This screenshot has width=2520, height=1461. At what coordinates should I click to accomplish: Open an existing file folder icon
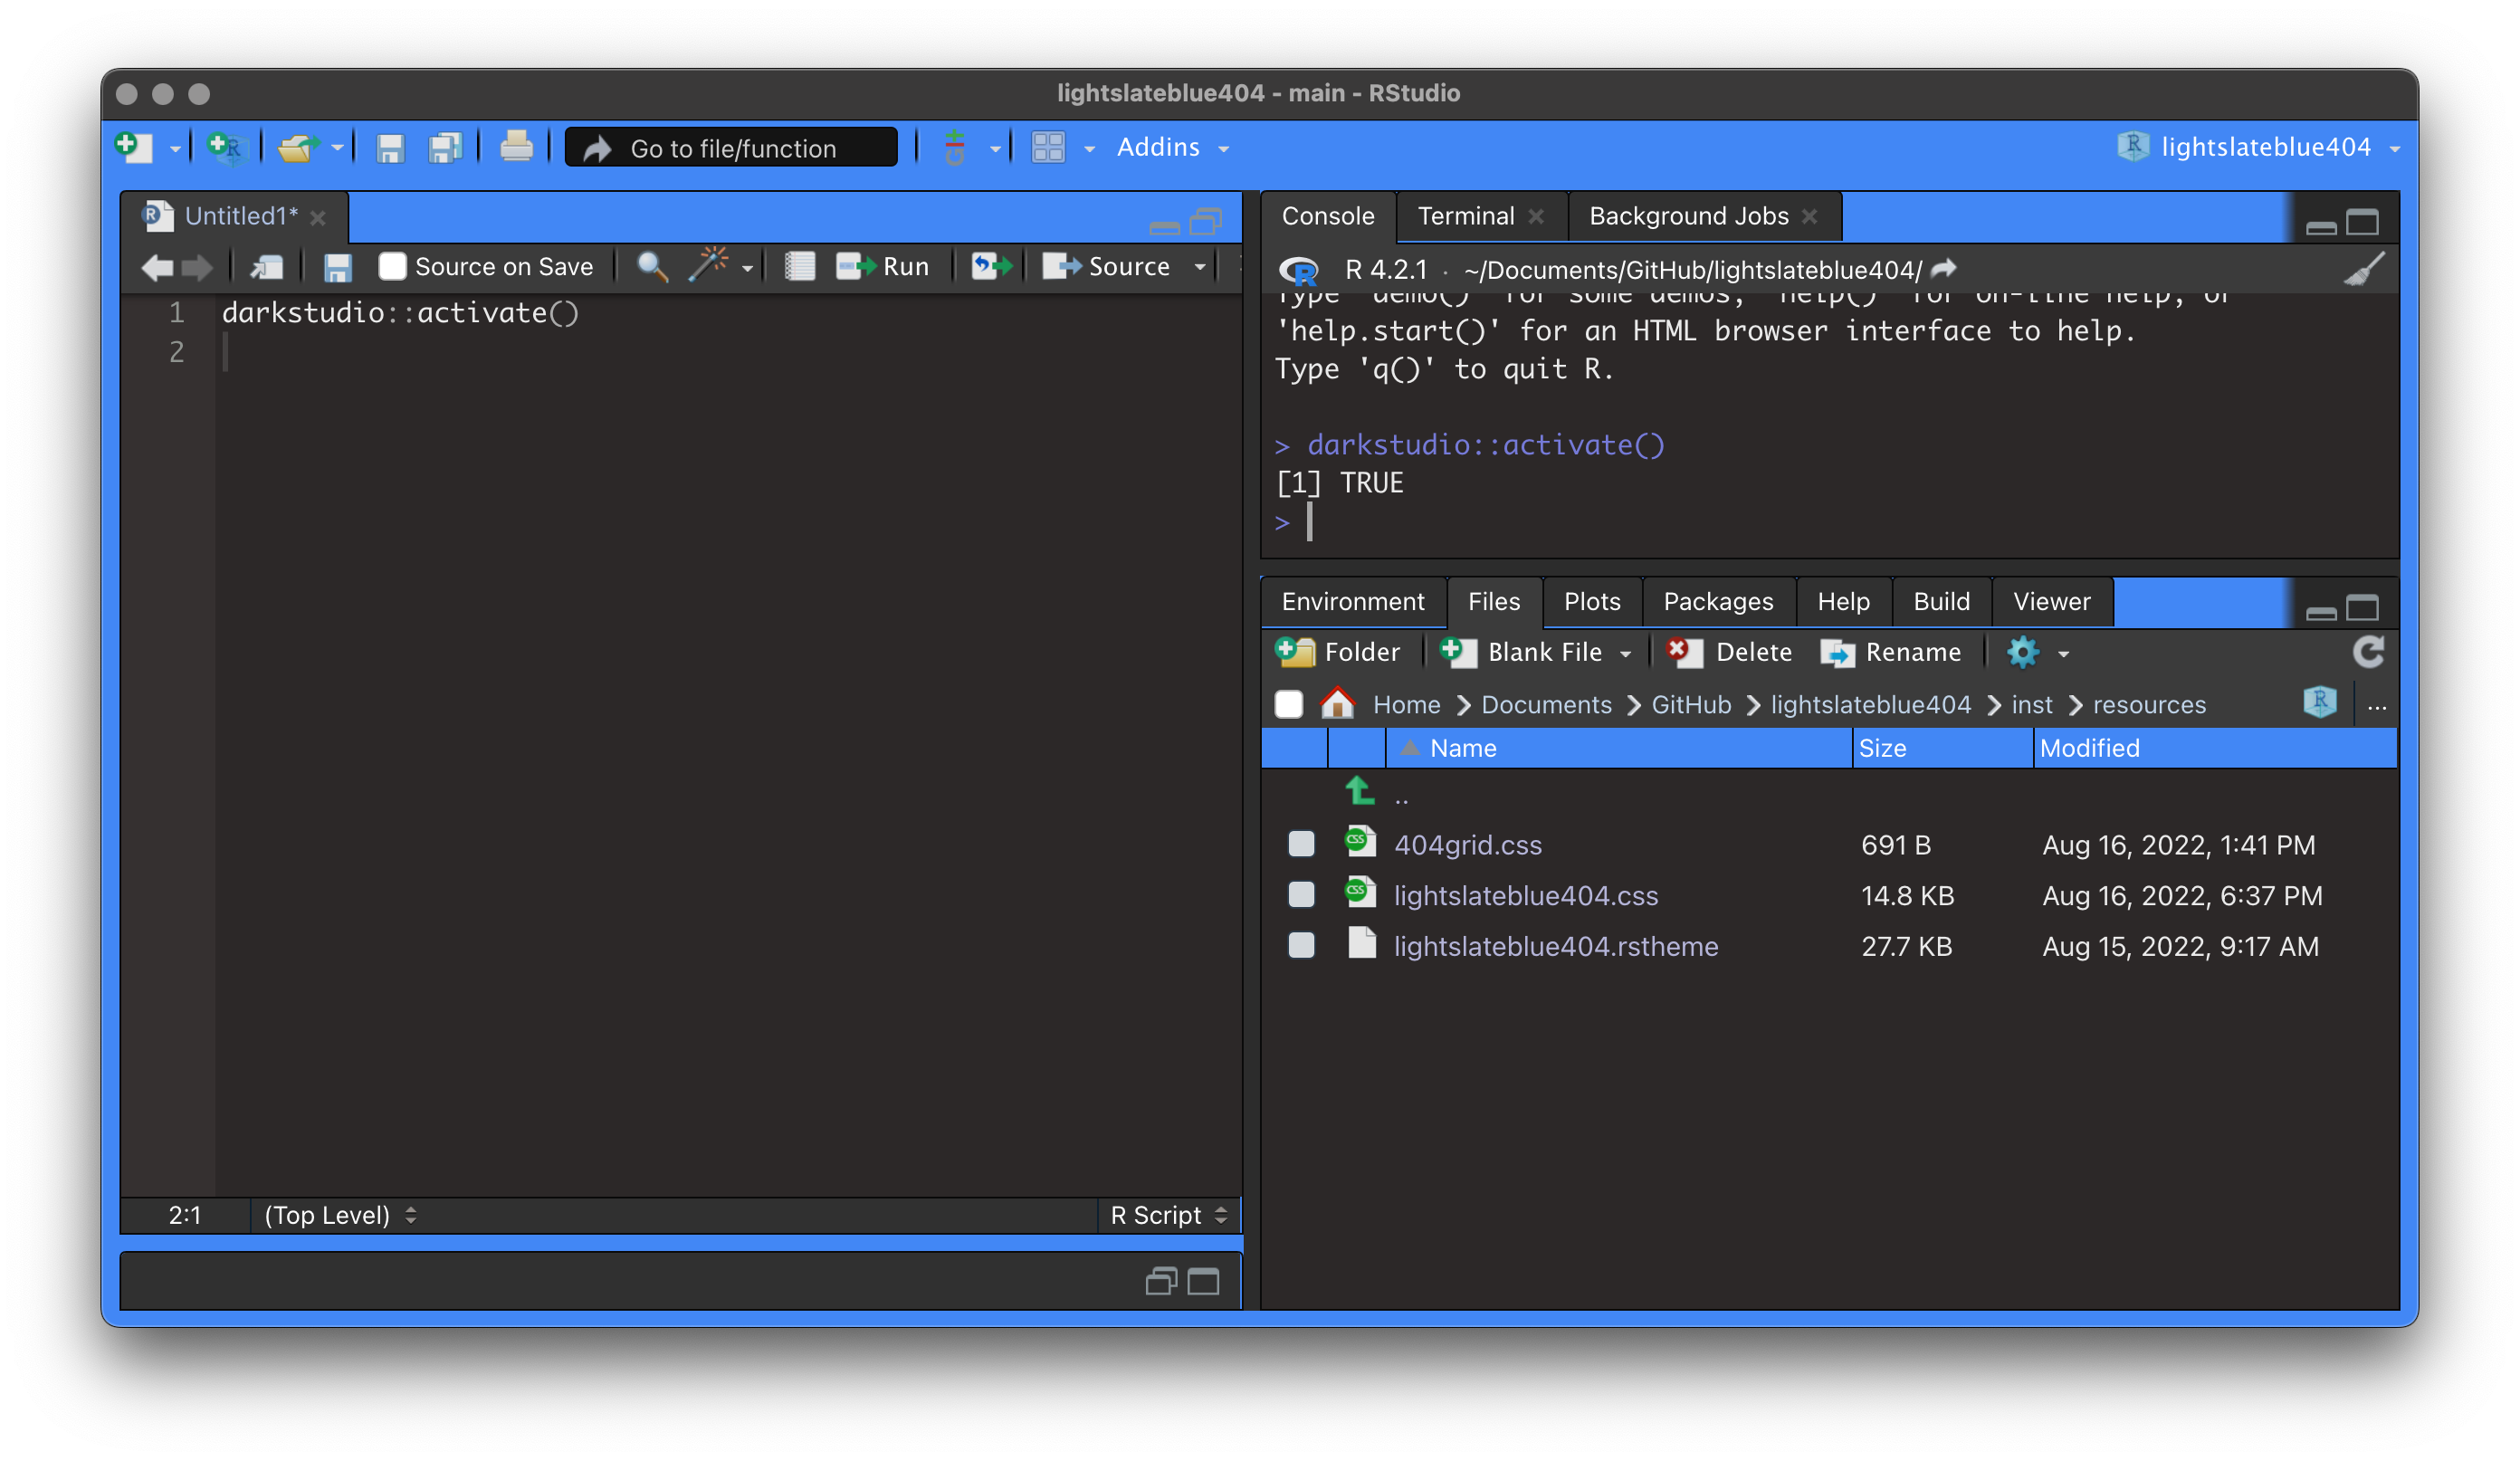click(298, 148)
